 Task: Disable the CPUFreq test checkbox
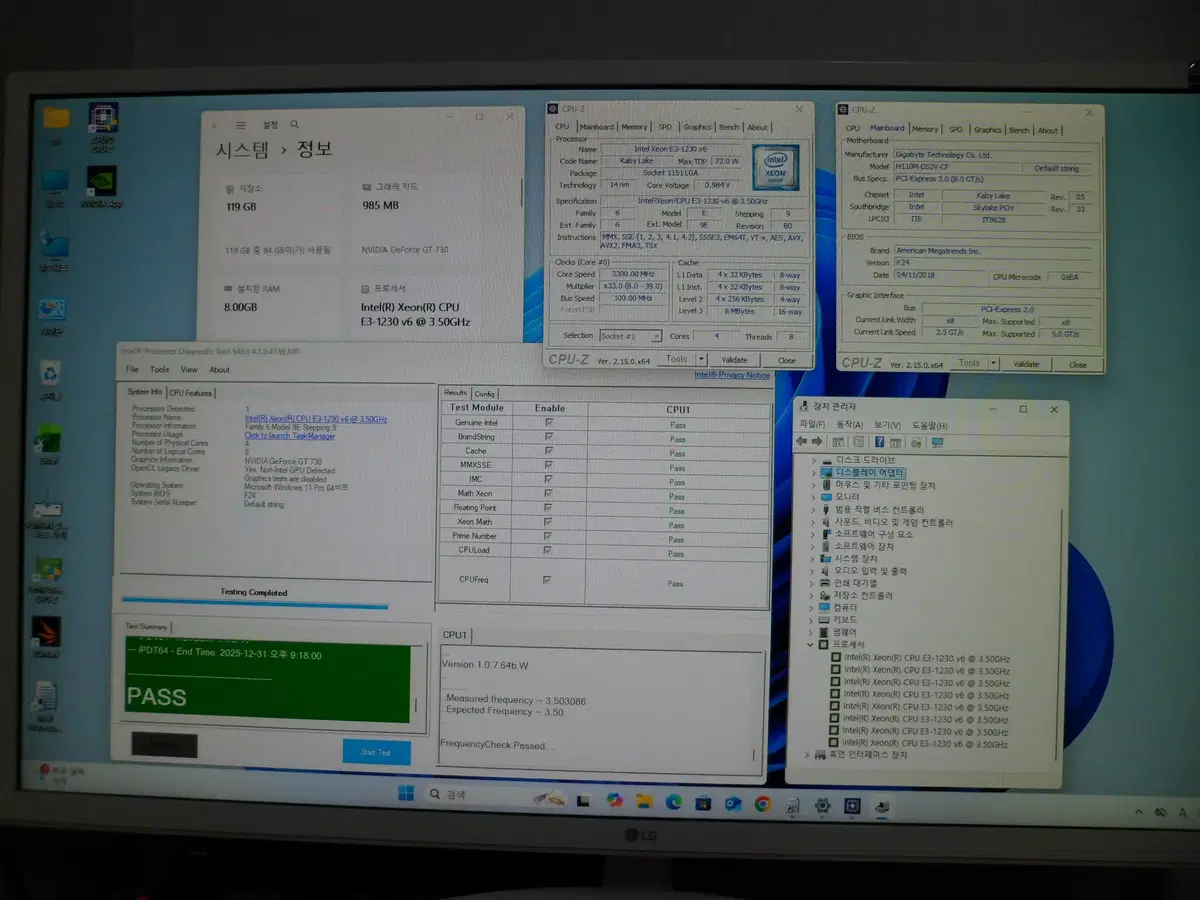click(547, 580)
